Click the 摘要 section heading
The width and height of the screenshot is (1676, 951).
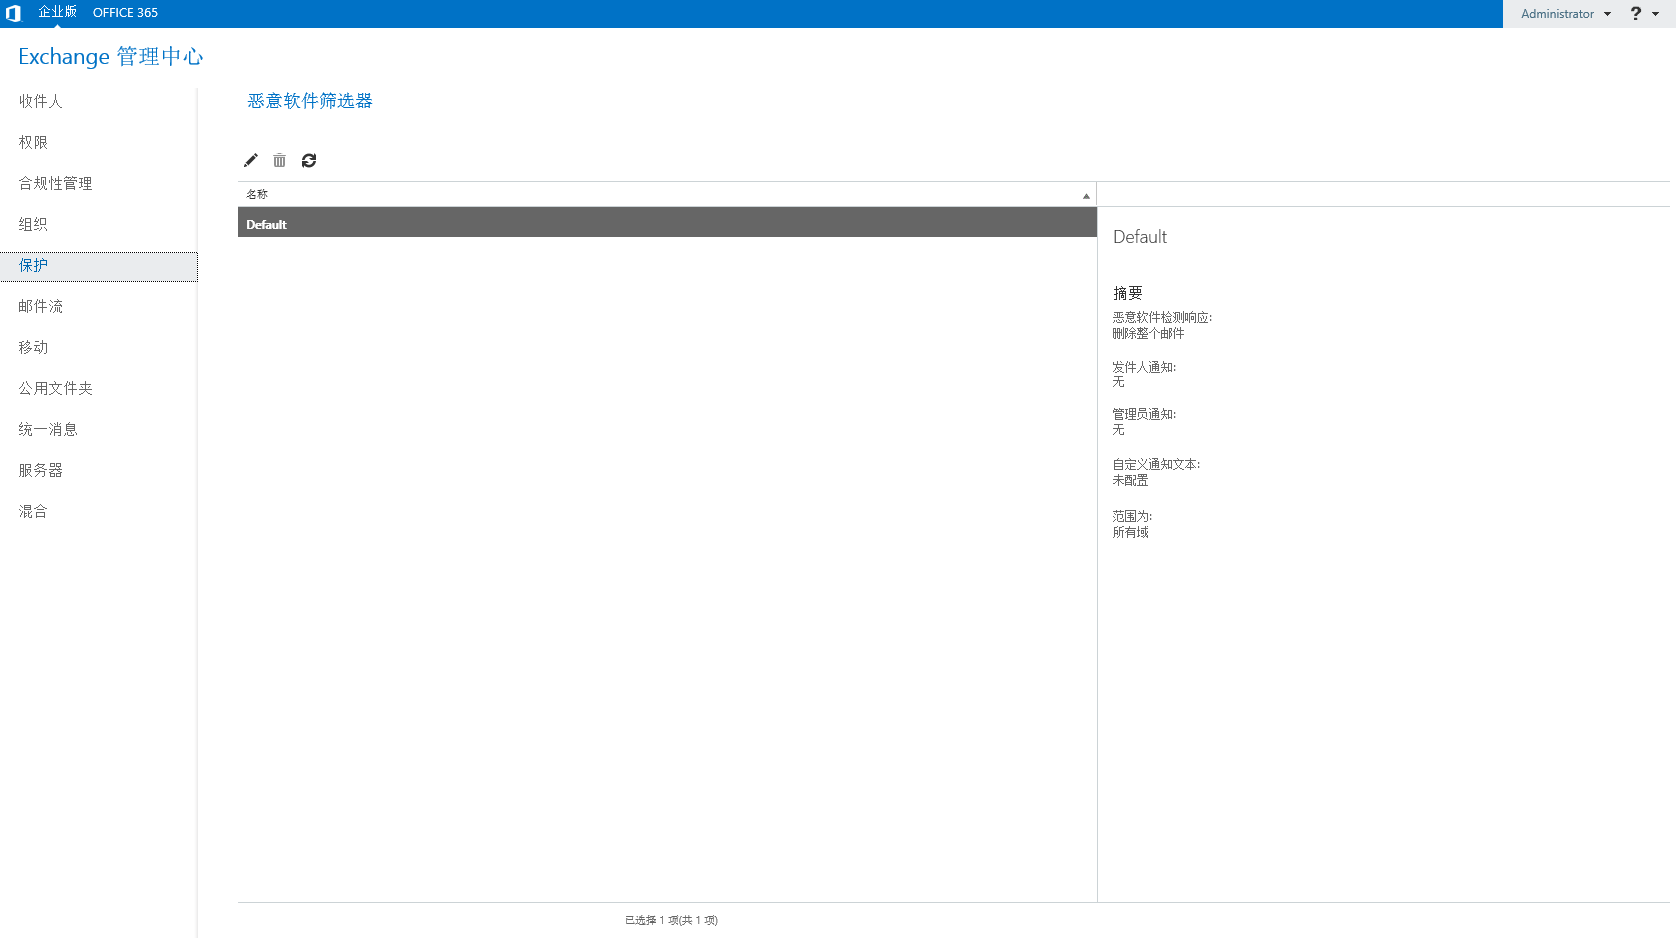[x=1127, y=293]
